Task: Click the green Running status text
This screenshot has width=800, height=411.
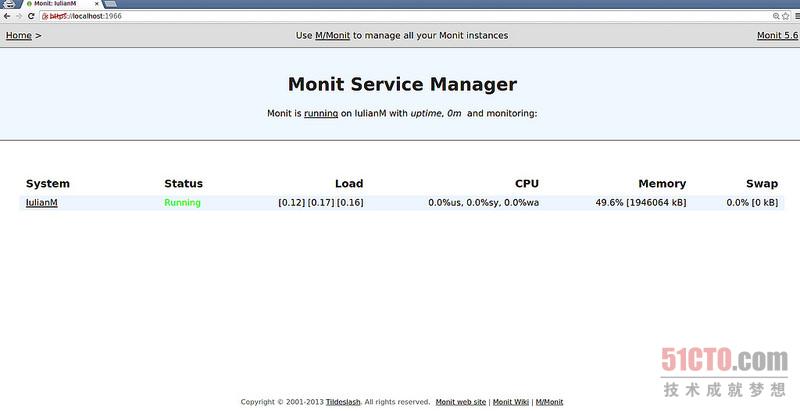Action: [x=182, y=202]
